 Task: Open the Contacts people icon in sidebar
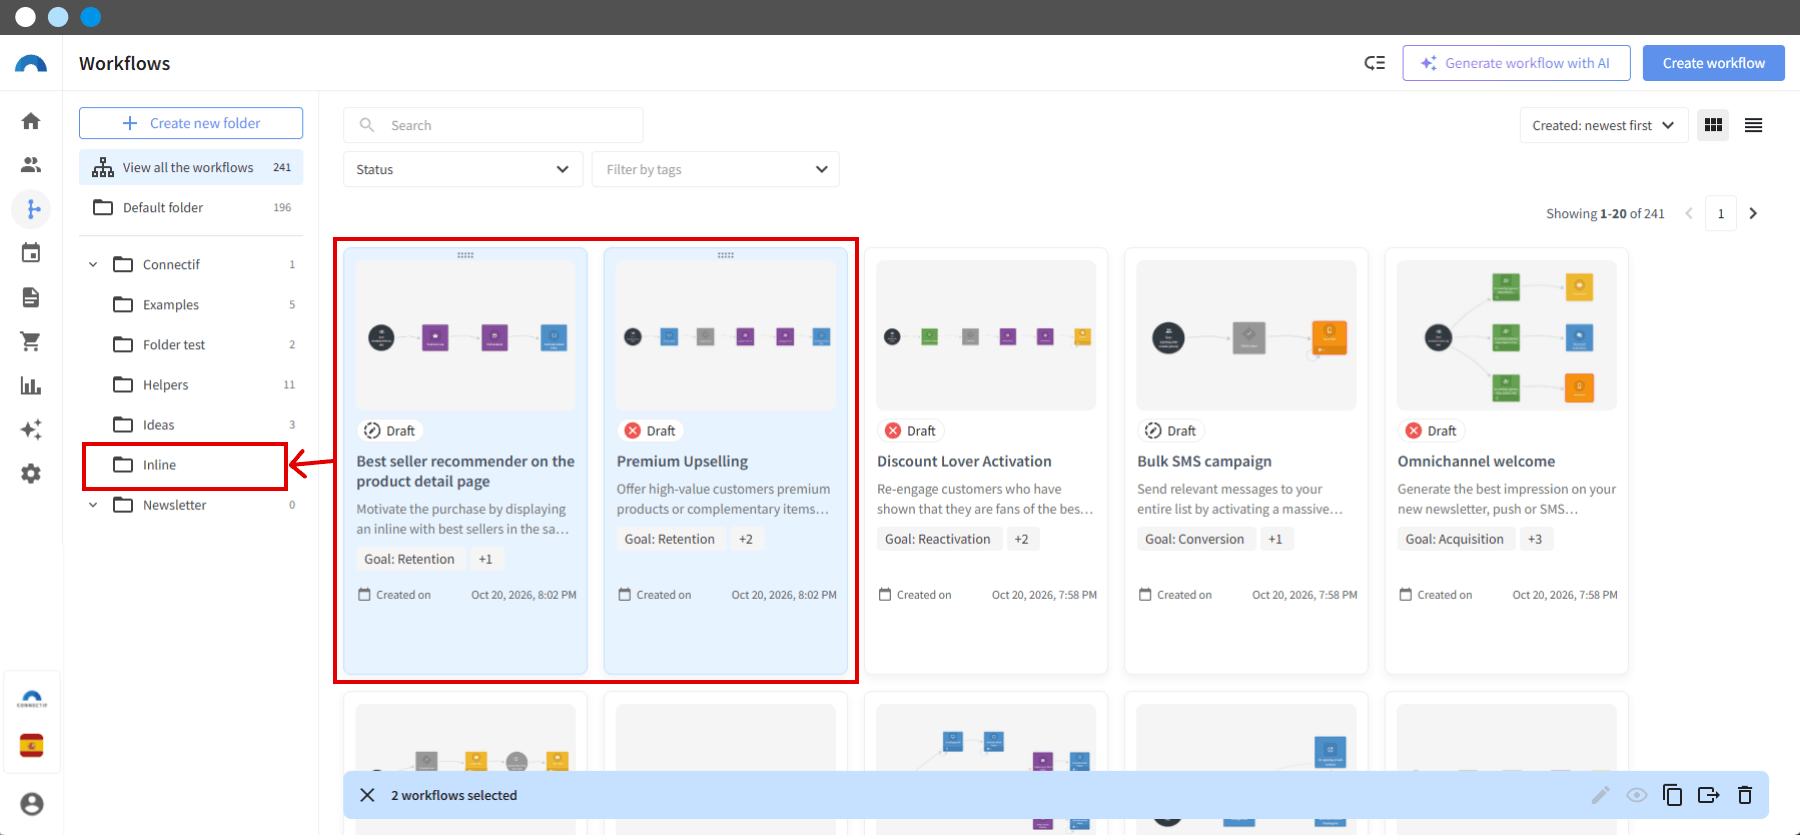pos(31,165)
